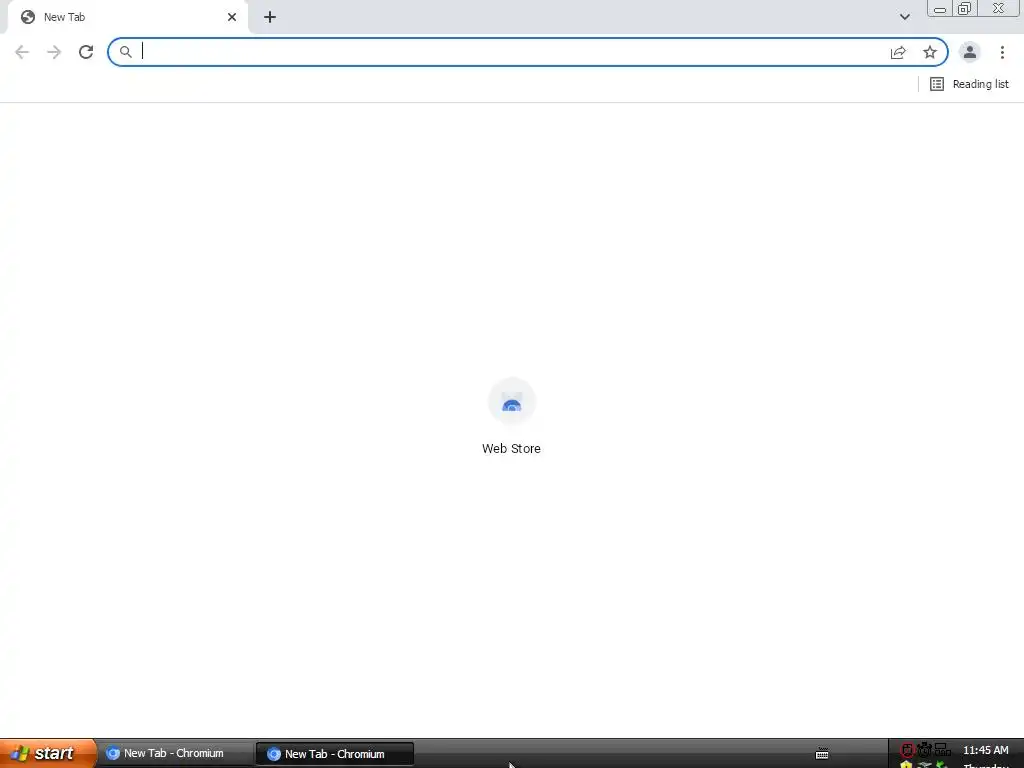The width and height of the screenshot is (1024, 768).
Task: Click the back navigation arrow
Action: tap(22, 52)
